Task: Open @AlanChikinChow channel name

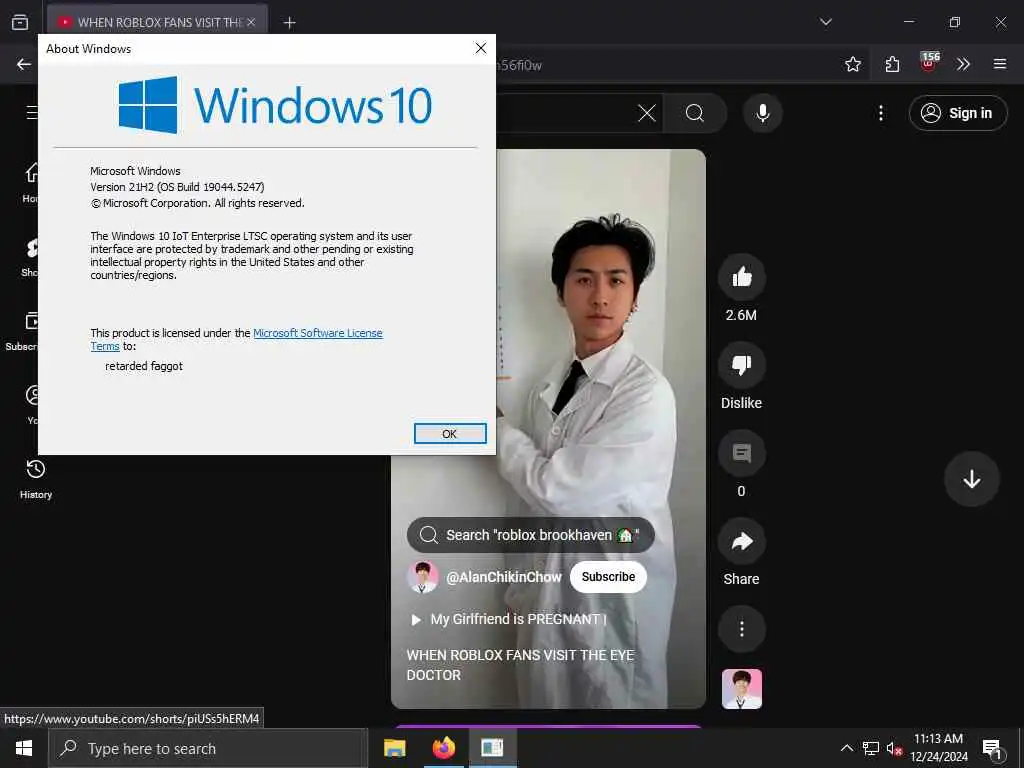Action: [504, 577]
